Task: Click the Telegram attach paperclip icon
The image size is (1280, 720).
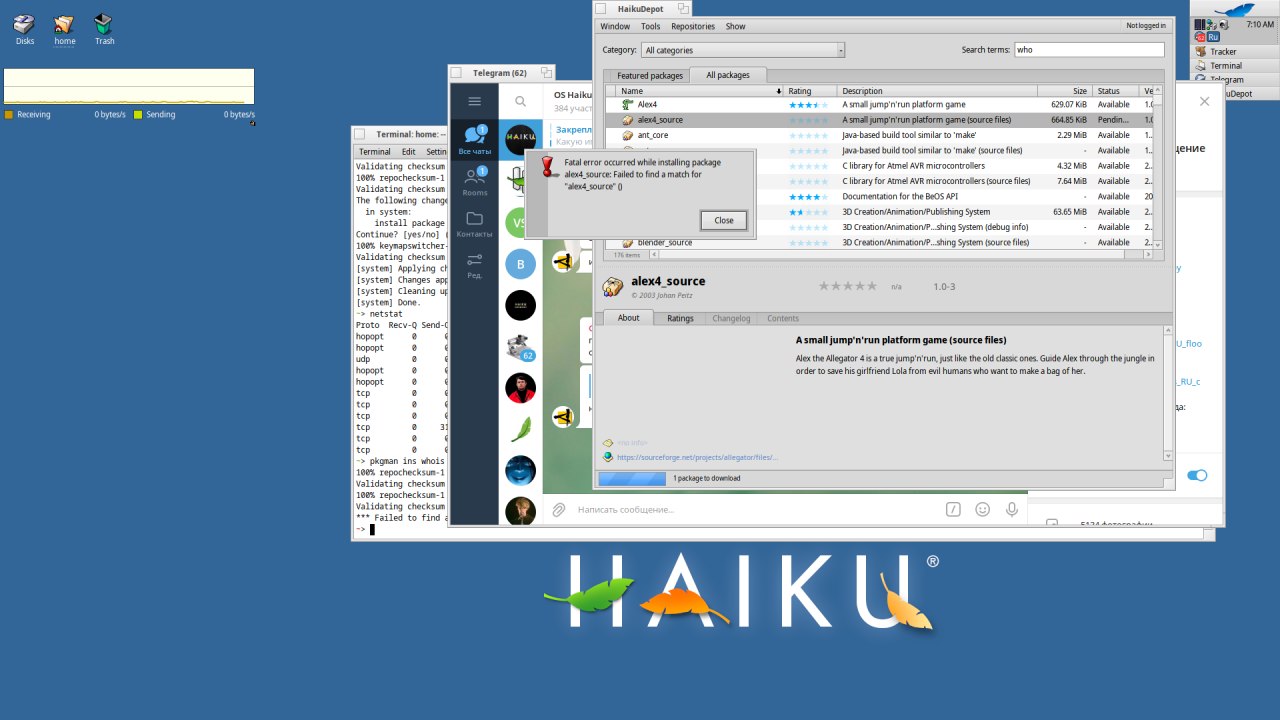Action: [x=559, y=509]
